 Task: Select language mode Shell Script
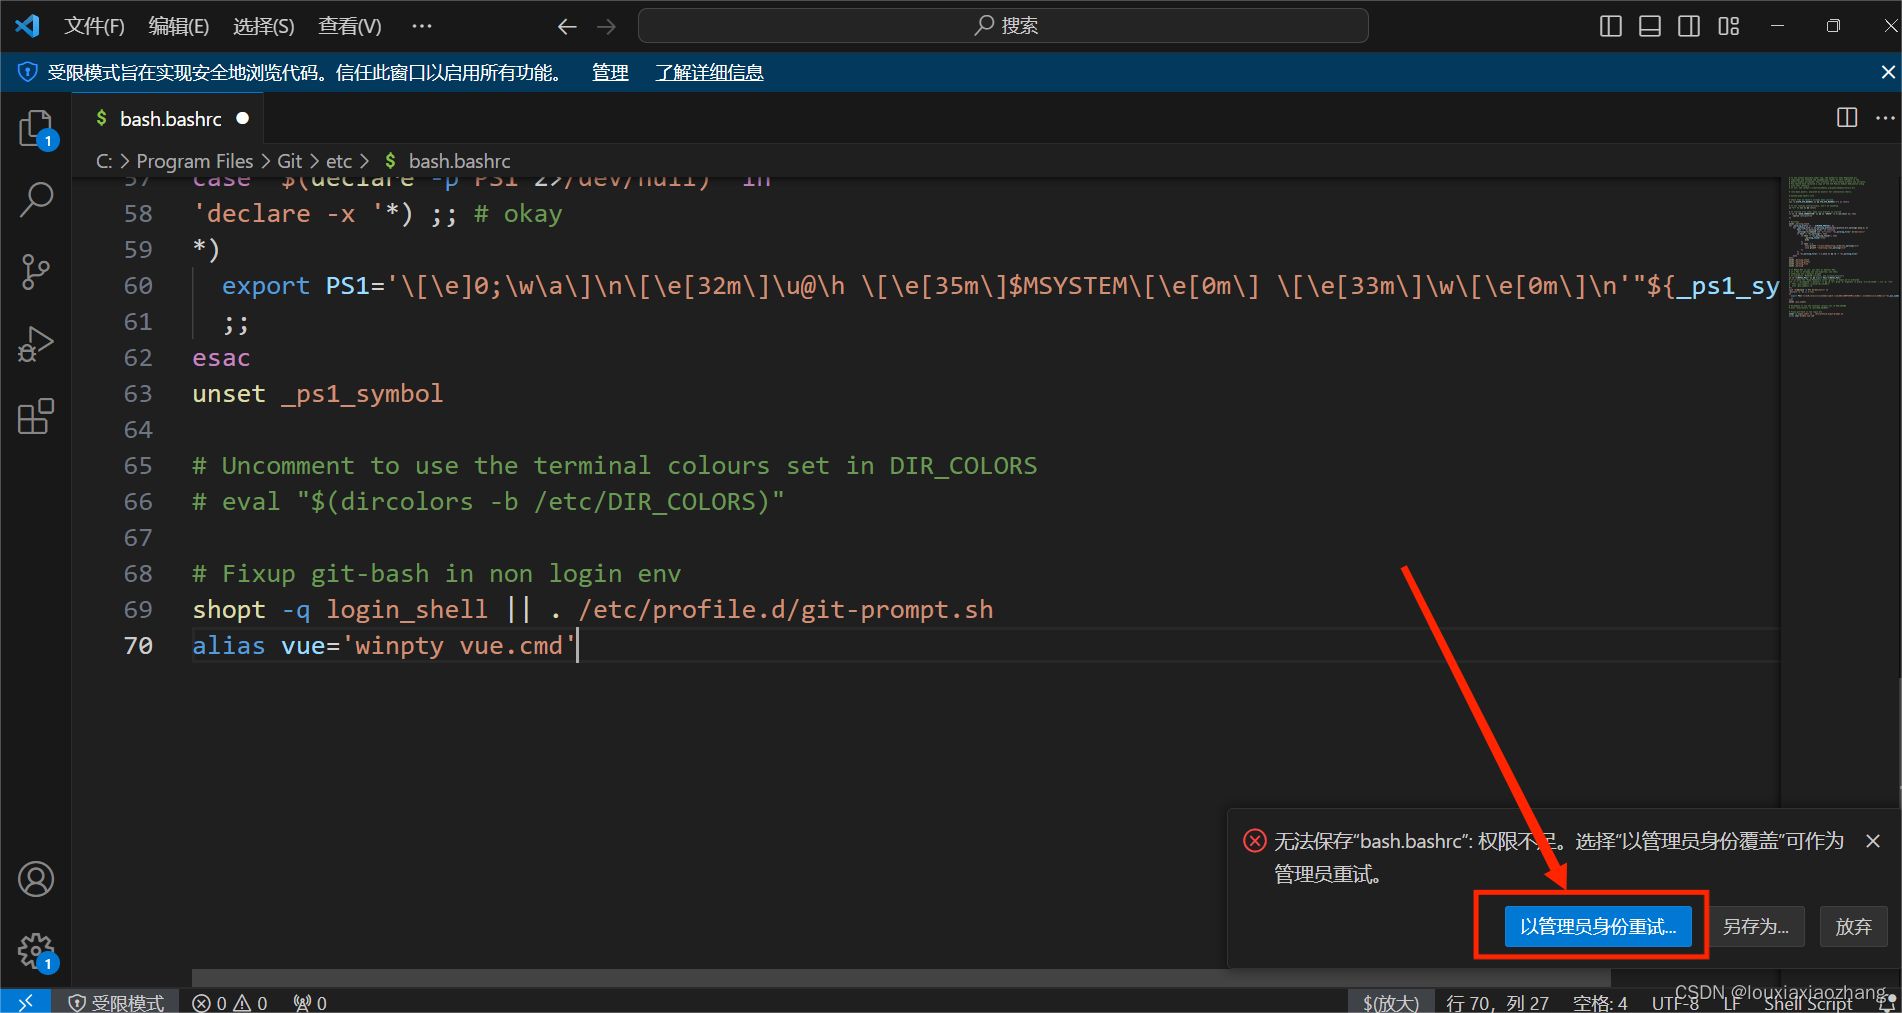[x=1808, y=1002]
